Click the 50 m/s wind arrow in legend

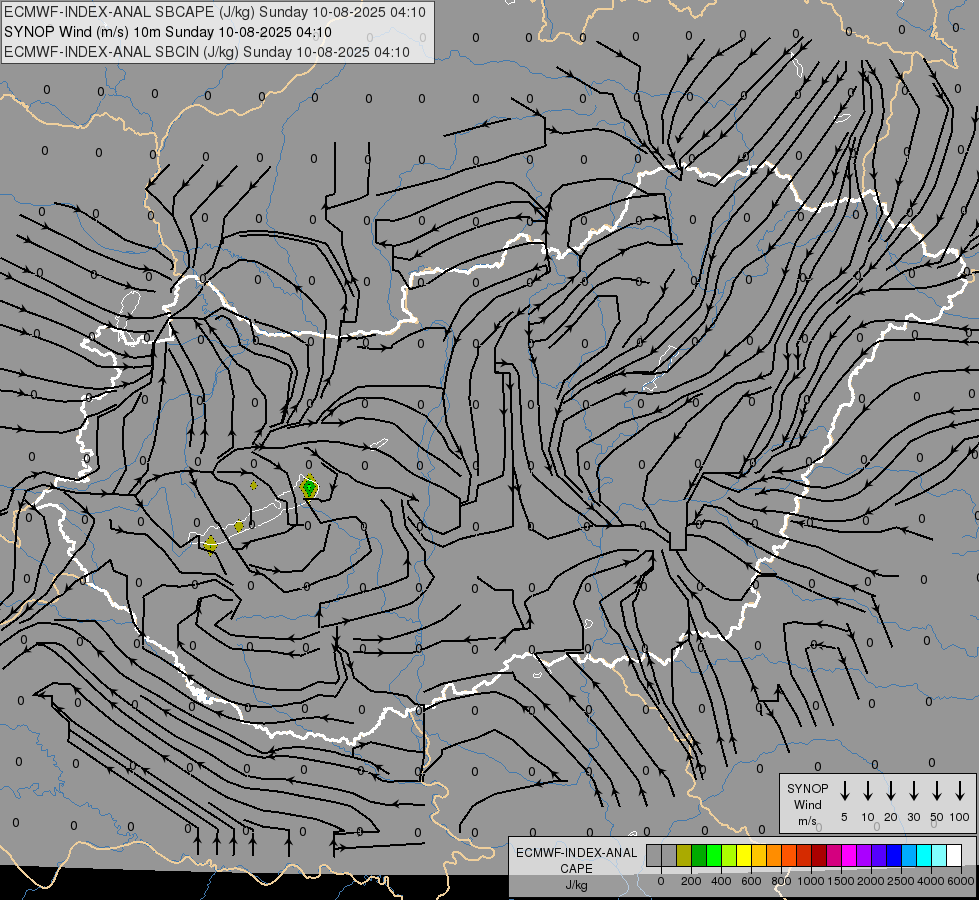937,791
